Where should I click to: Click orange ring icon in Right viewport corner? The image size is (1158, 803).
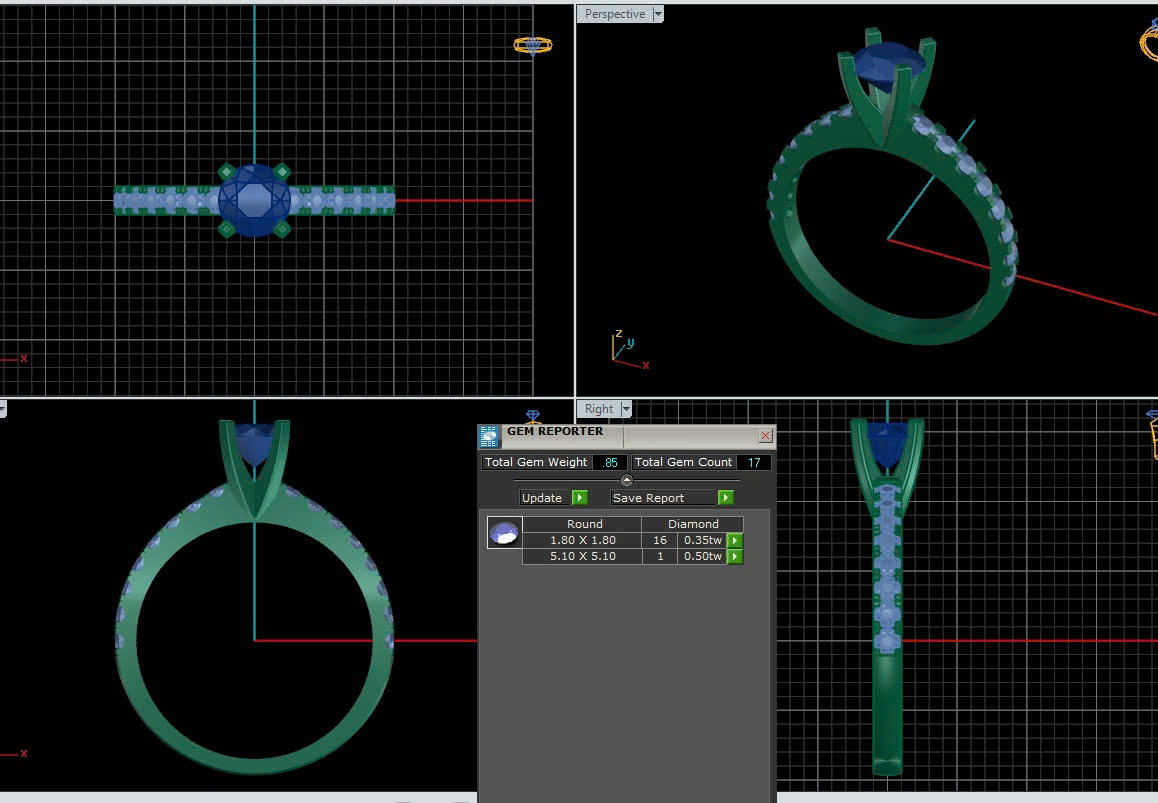click(1151, 426)
